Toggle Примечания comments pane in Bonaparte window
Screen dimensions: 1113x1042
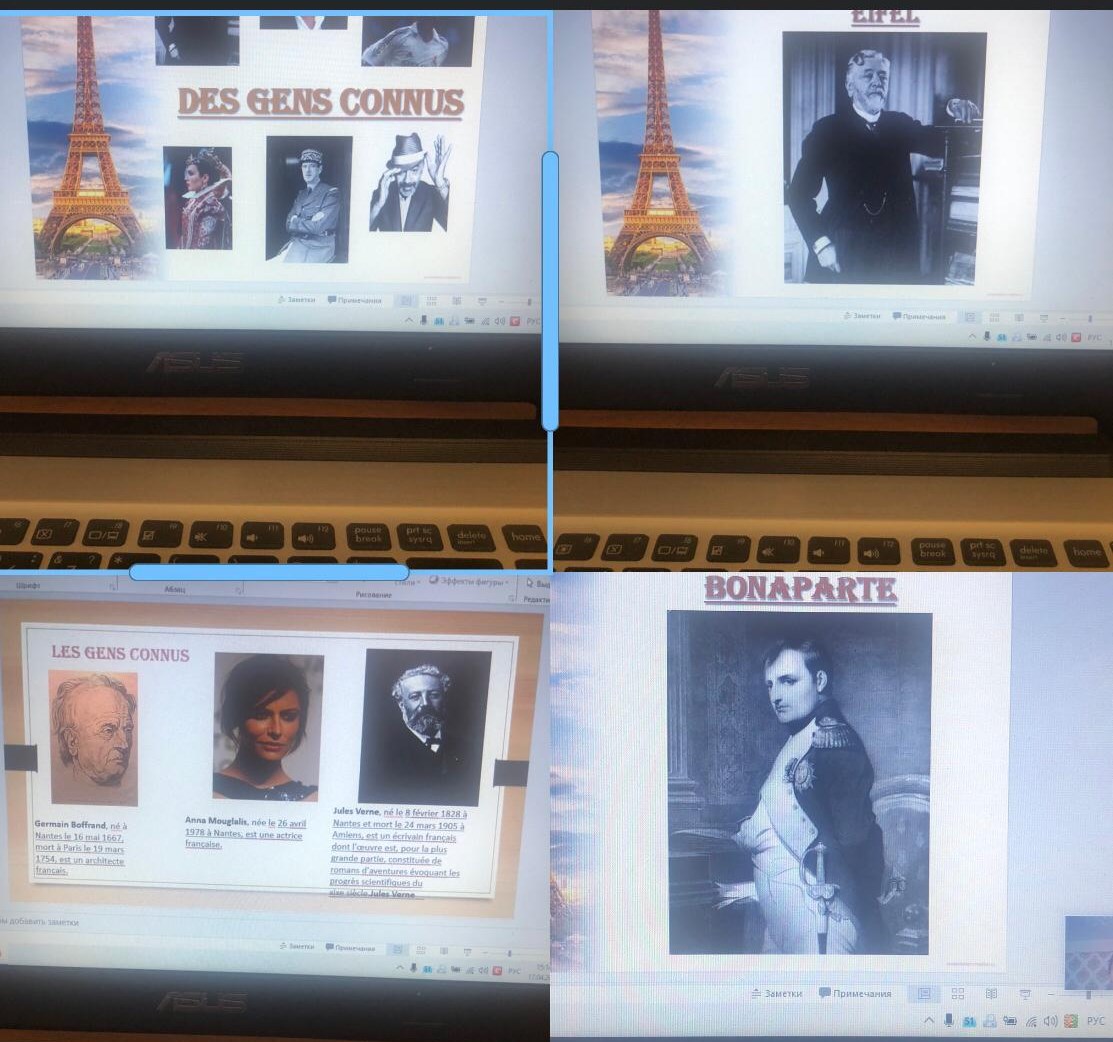tap(855, 993)
